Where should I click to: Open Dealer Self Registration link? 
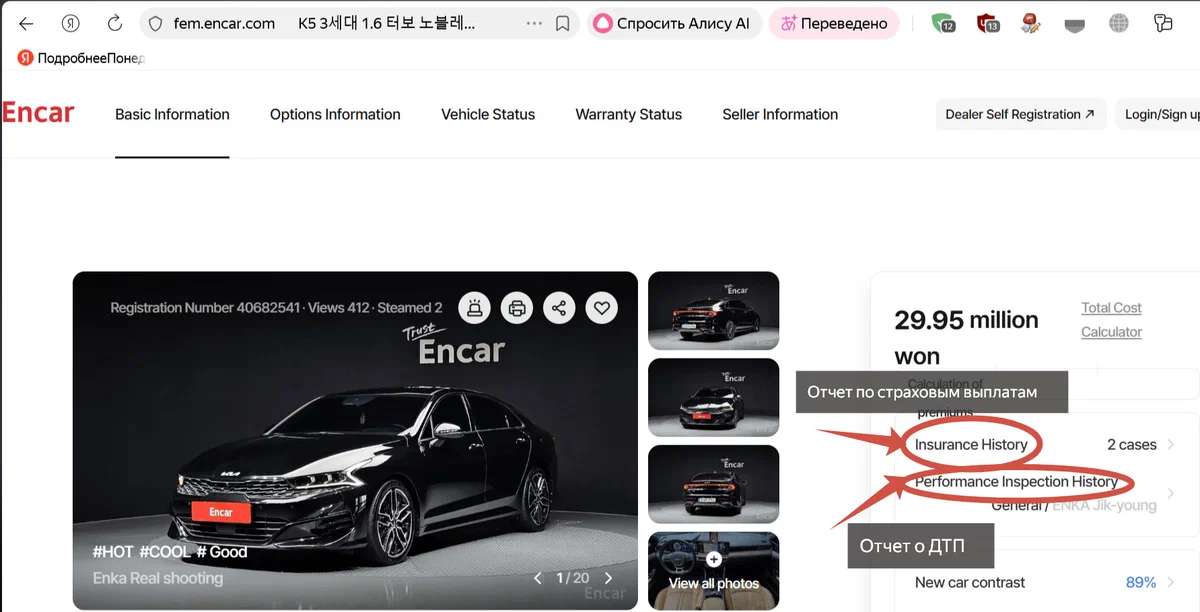click(1020, 114)
